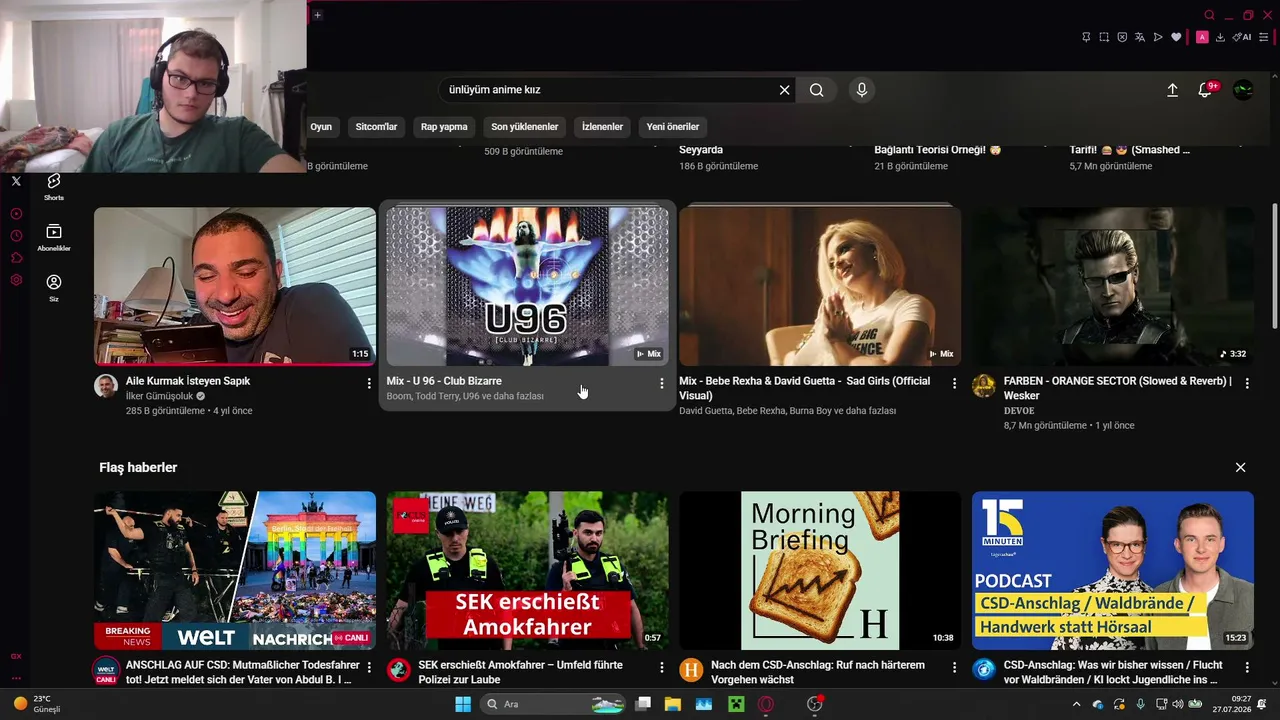This screenshot has width=1280, height=720.
Task: Open 'Nach dem CSD-Anschlag' video title
Action: 817,672
